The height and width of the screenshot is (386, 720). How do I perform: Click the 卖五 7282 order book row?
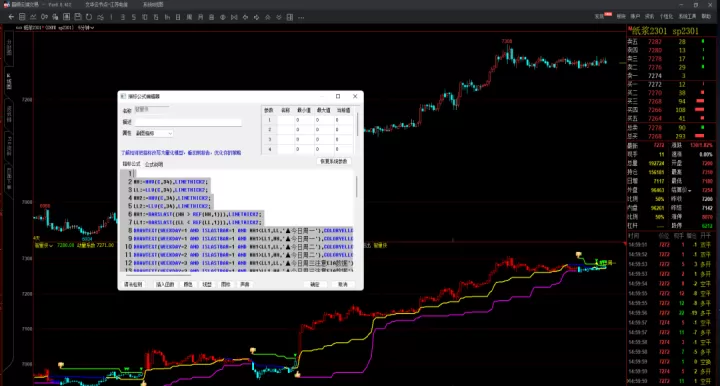click(666, 42)
